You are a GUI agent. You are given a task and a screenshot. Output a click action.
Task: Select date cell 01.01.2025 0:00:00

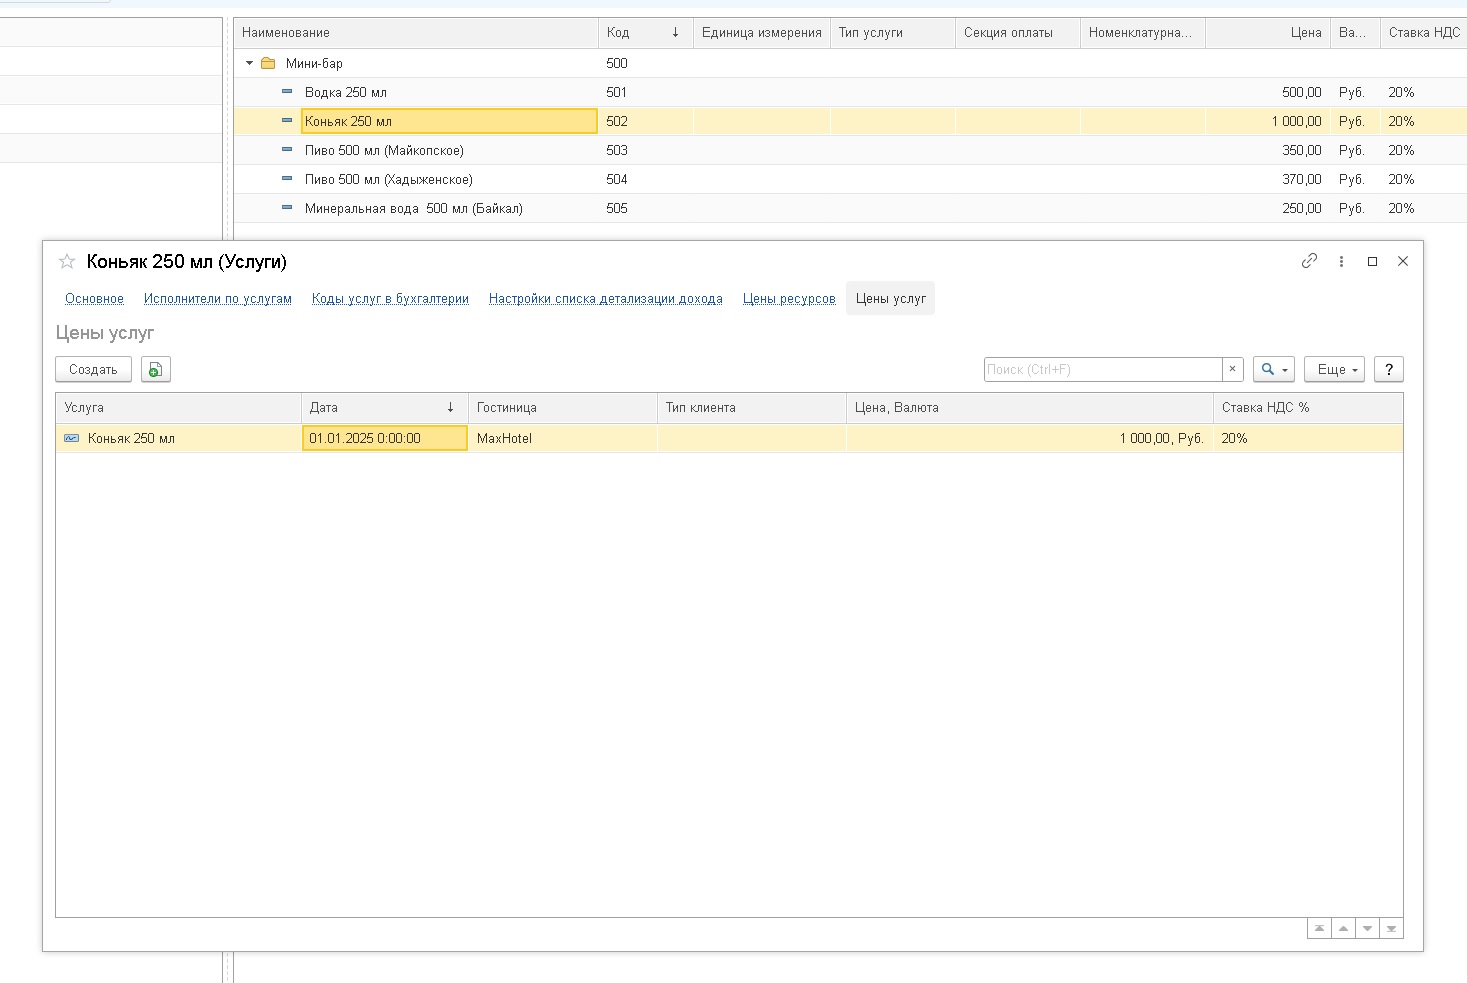coord(384,438)
